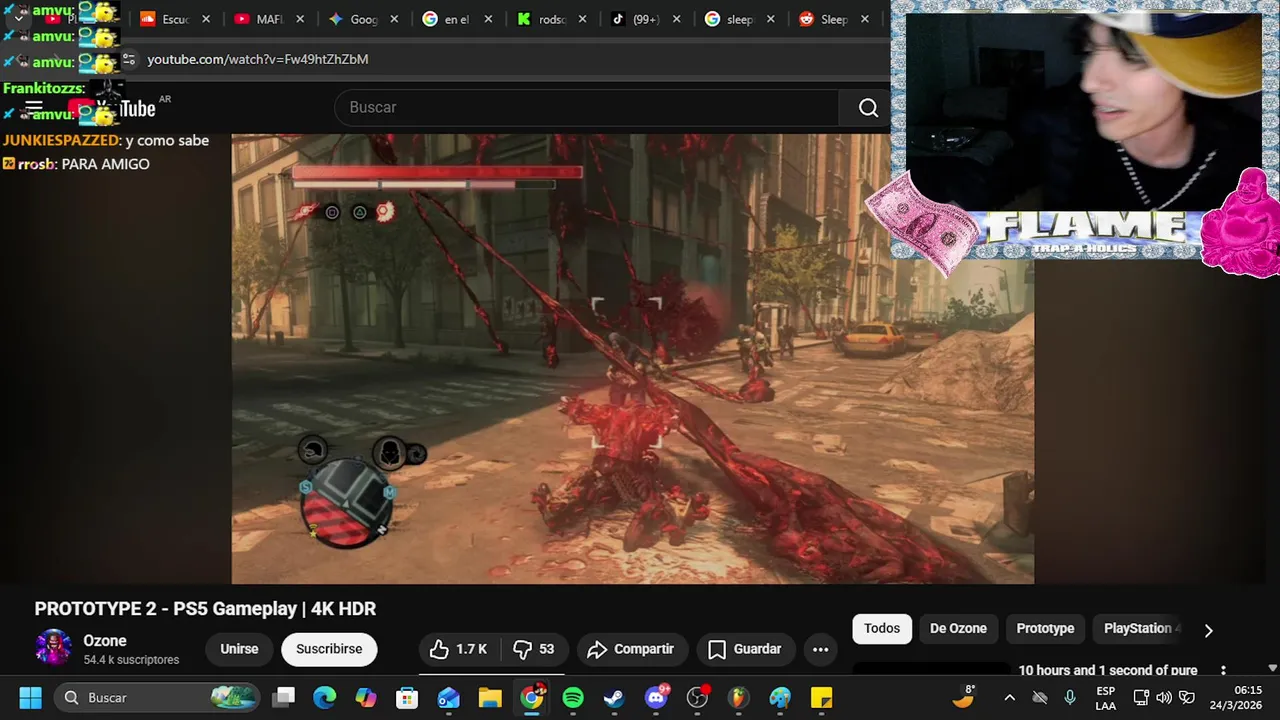
Task: Open the weather widget showing 8°
Action: click(964, 696)
